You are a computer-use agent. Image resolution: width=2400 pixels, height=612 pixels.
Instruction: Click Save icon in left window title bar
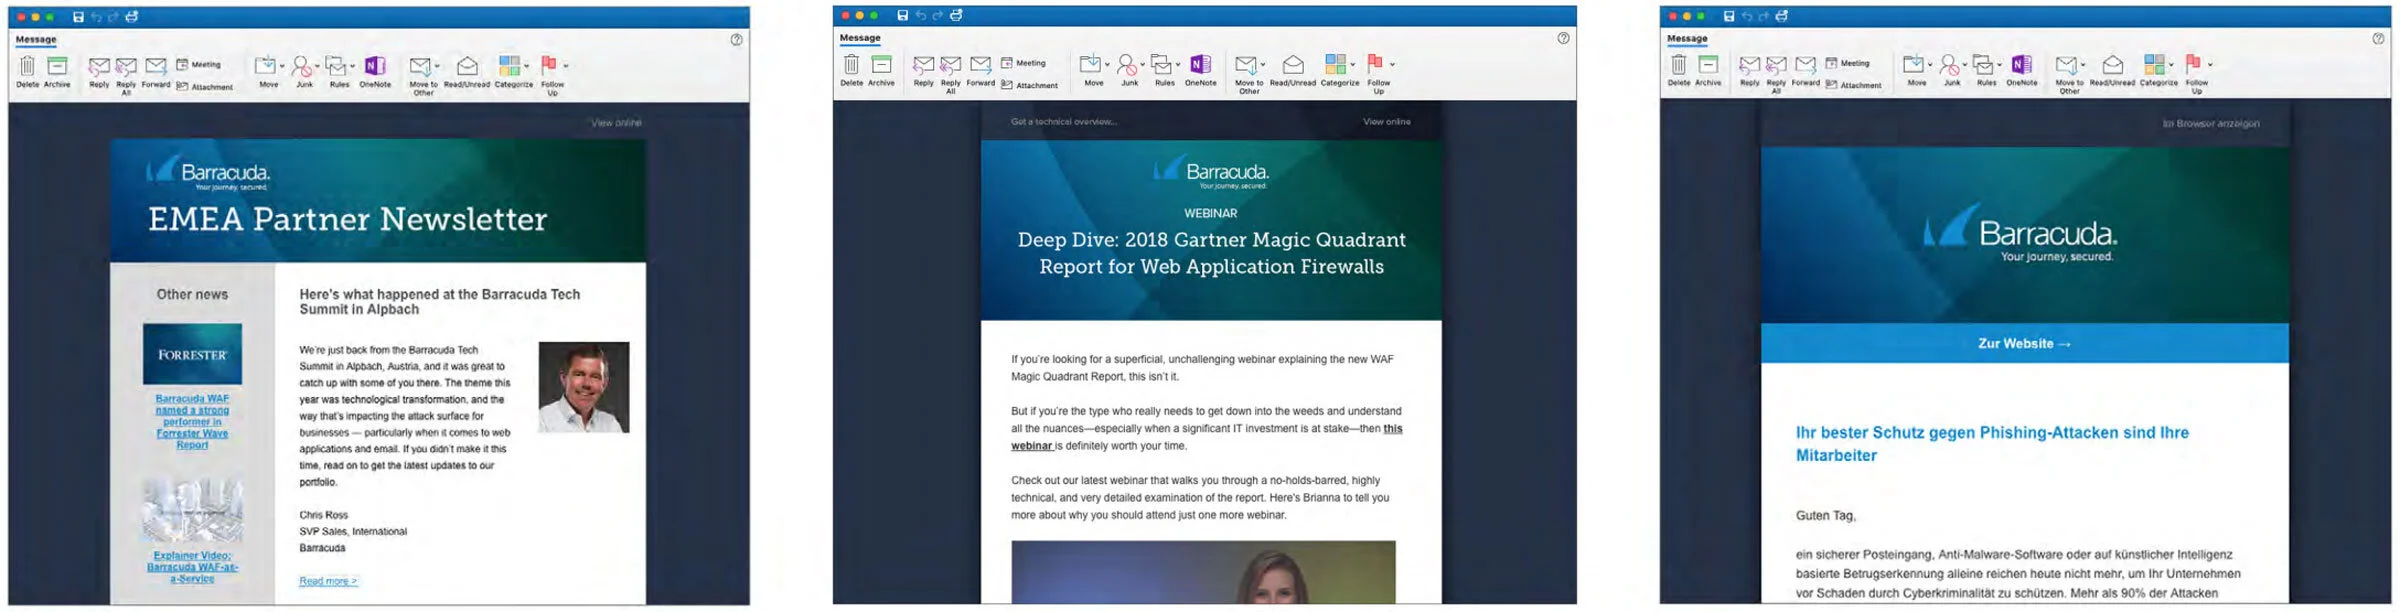pyautogui.click(x=78, y=17)
